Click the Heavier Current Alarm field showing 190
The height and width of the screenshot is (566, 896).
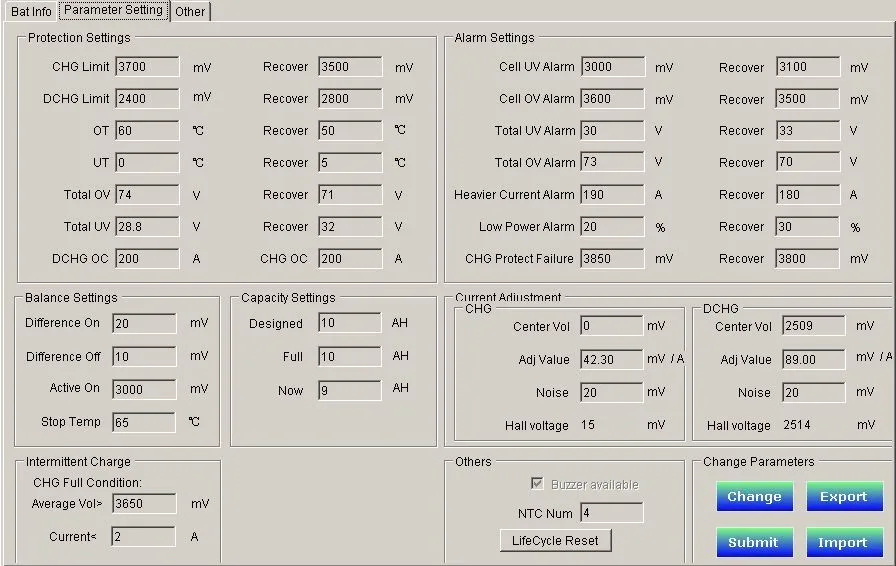612,194
